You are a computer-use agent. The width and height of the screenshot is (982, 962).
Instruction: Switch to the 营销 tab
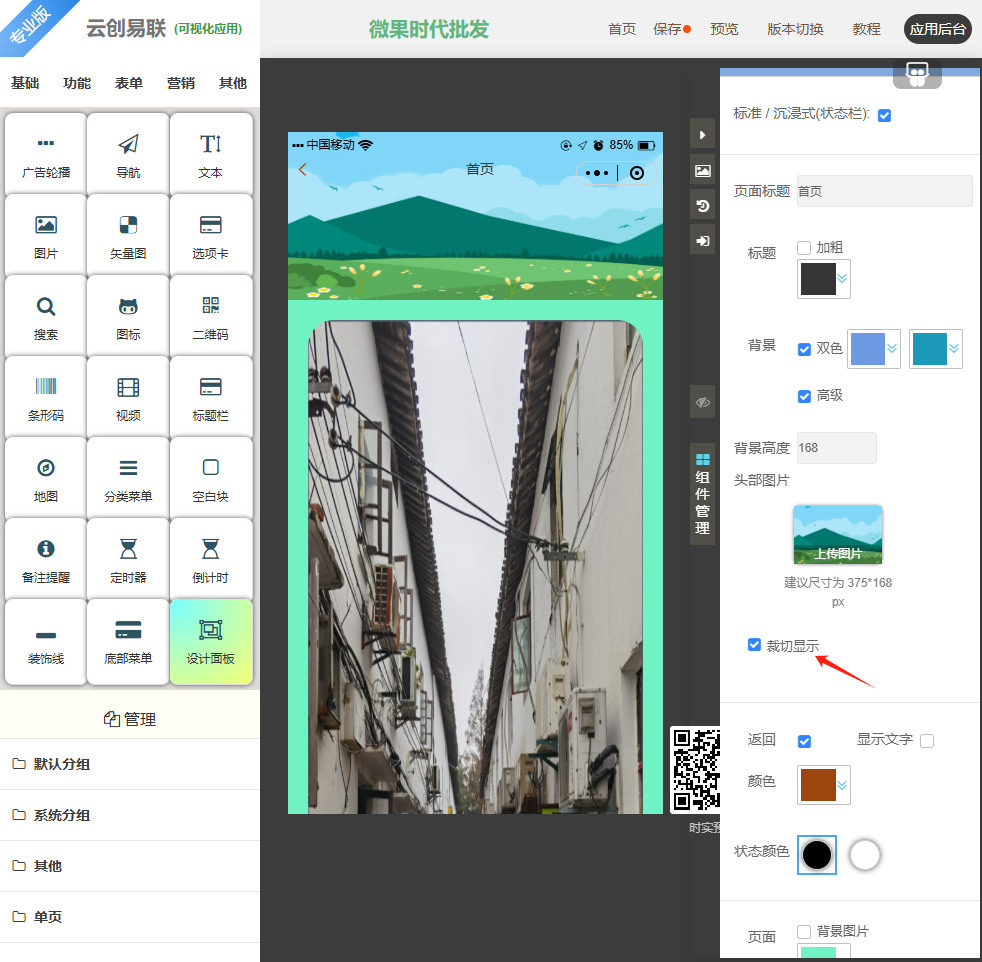click(181, 83)
